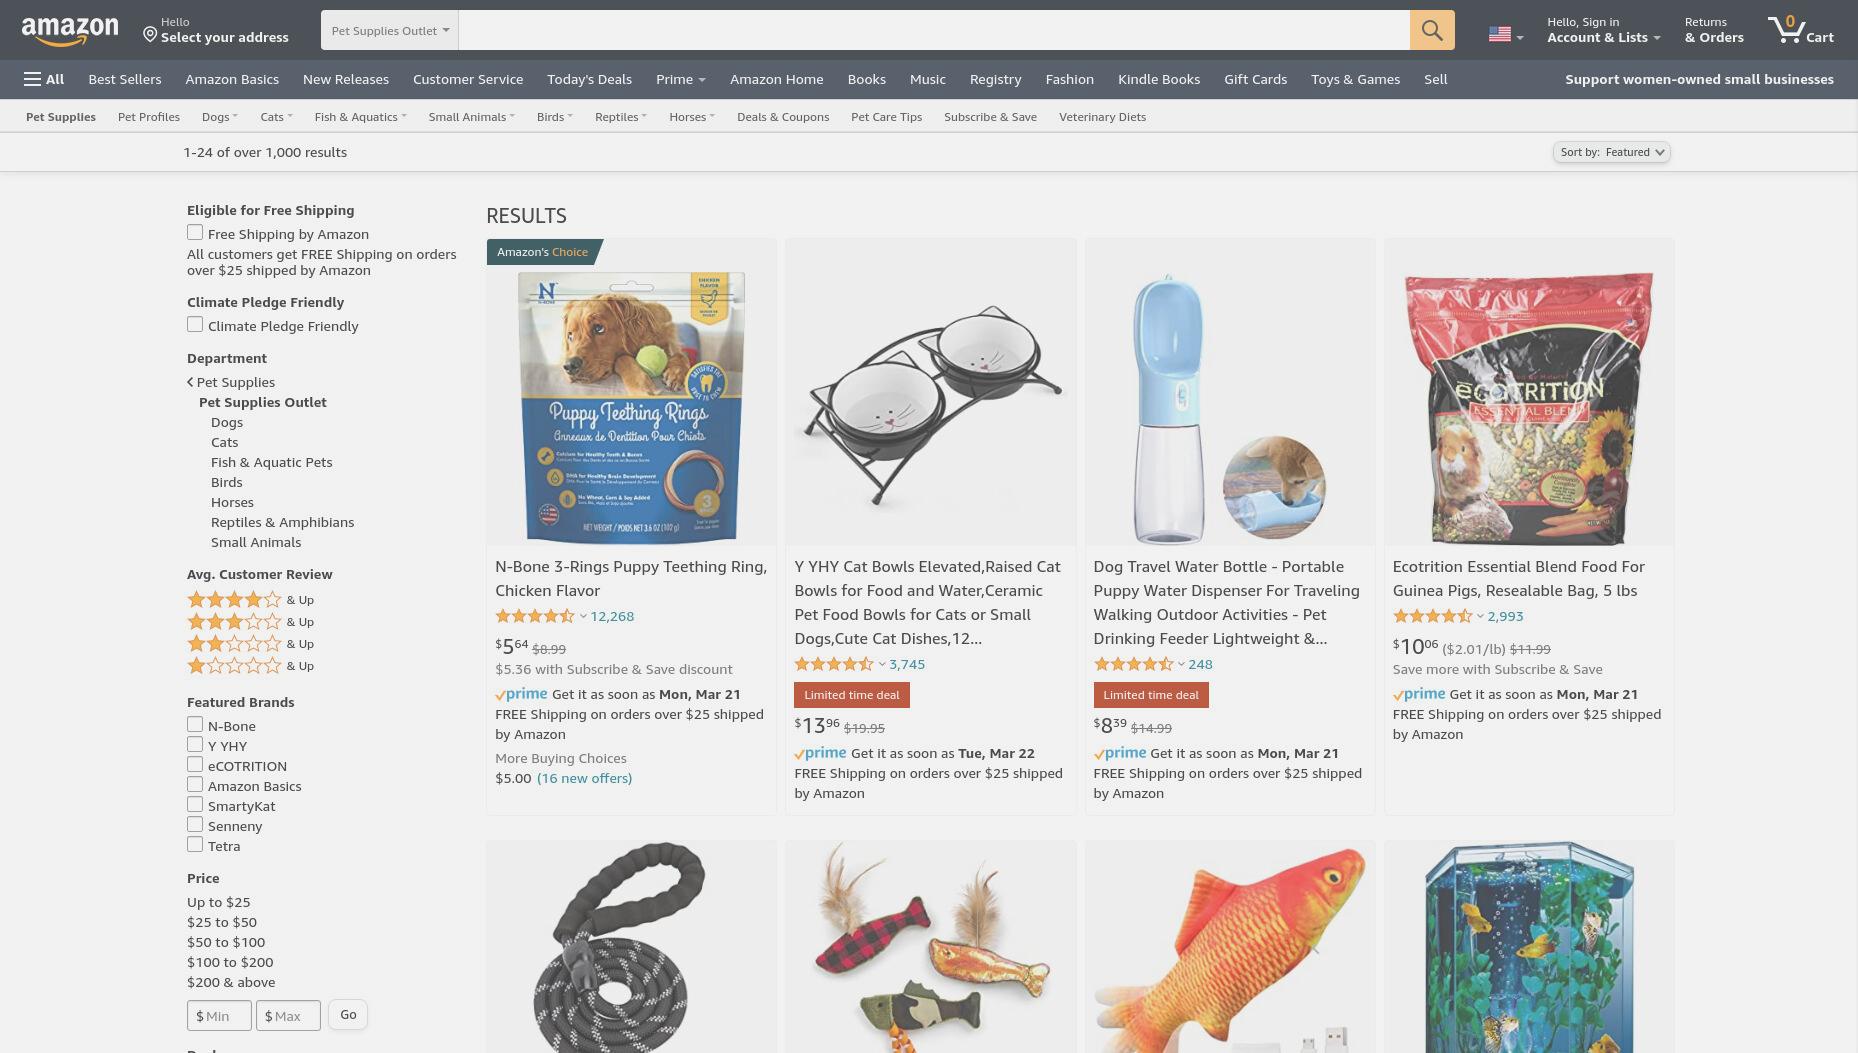This screenshot has width=1858, height=1053.
Task: Open the 16 new offers link
Action: [584, 778]
